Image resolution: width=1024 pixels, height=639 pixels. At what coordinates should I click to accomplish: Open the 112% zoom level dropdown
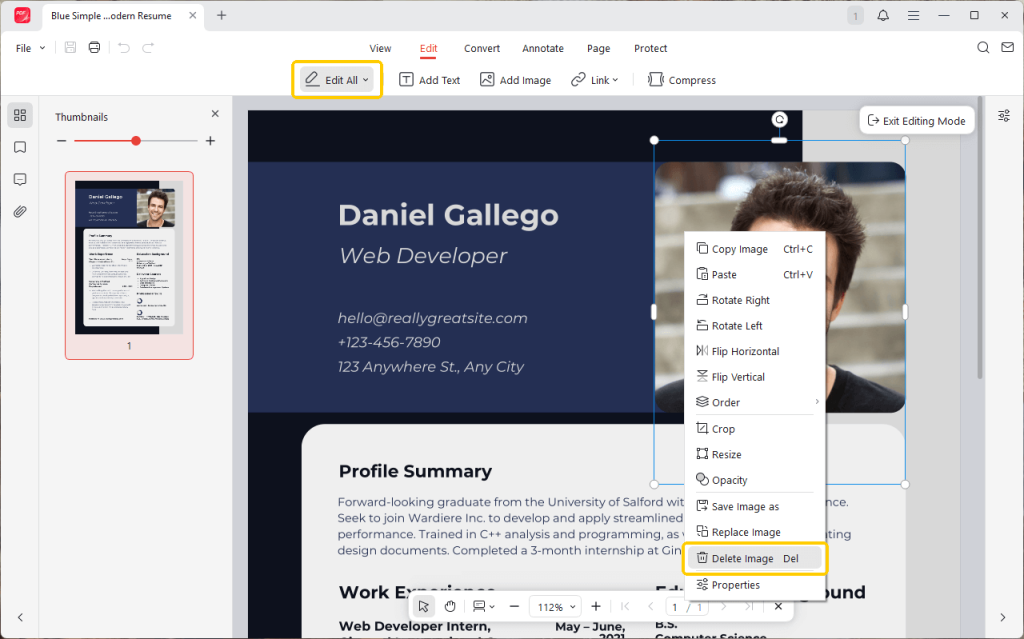[555, 606]
